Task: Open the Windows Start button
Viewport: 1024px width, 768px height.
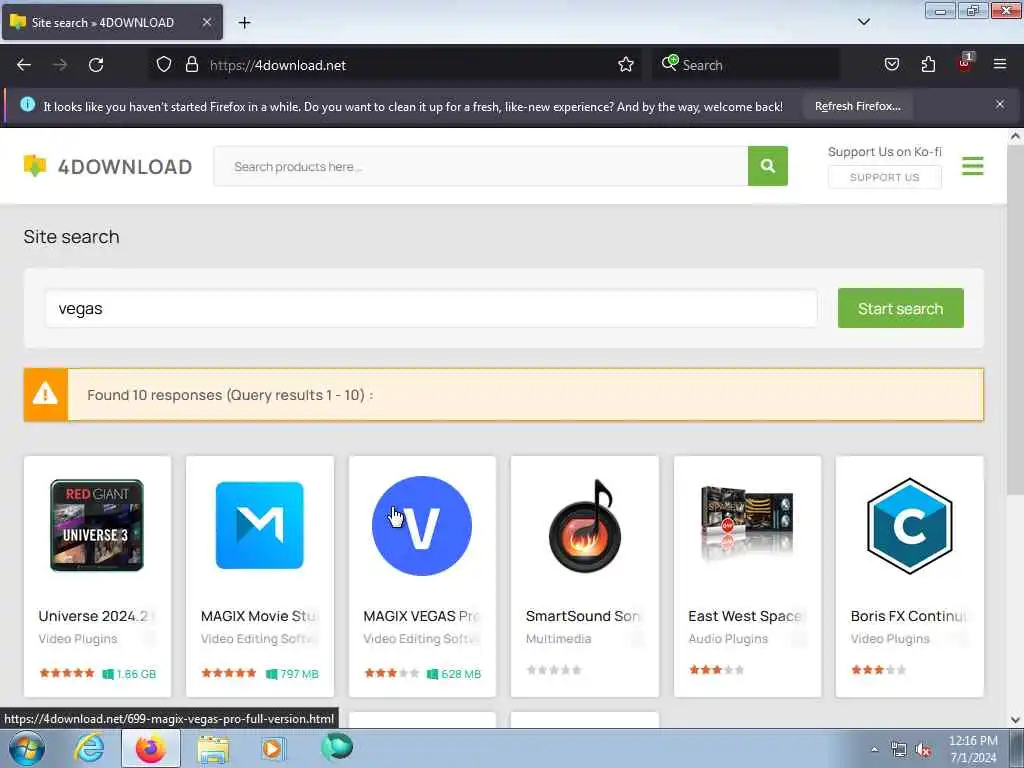Action: click(27, 748)
